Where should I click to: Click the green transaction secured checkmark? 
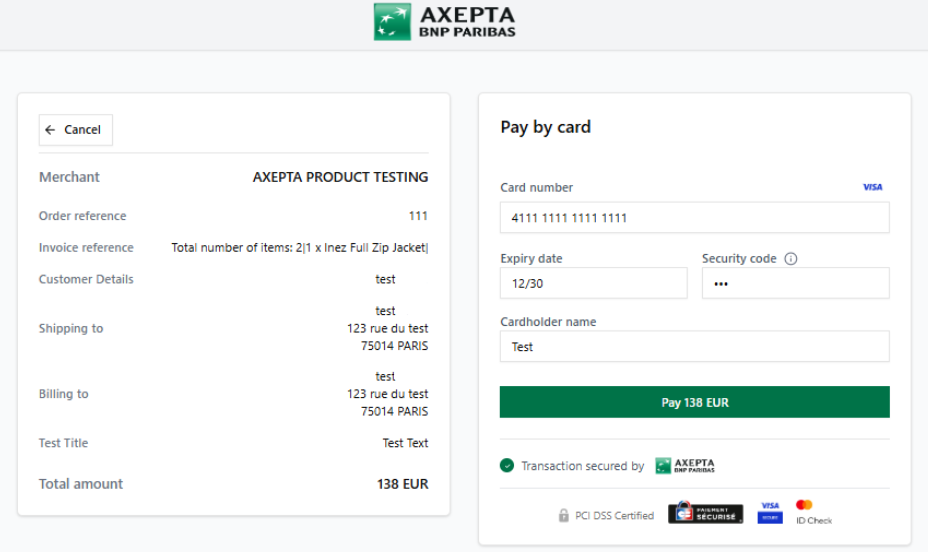[x=507, y=466]
